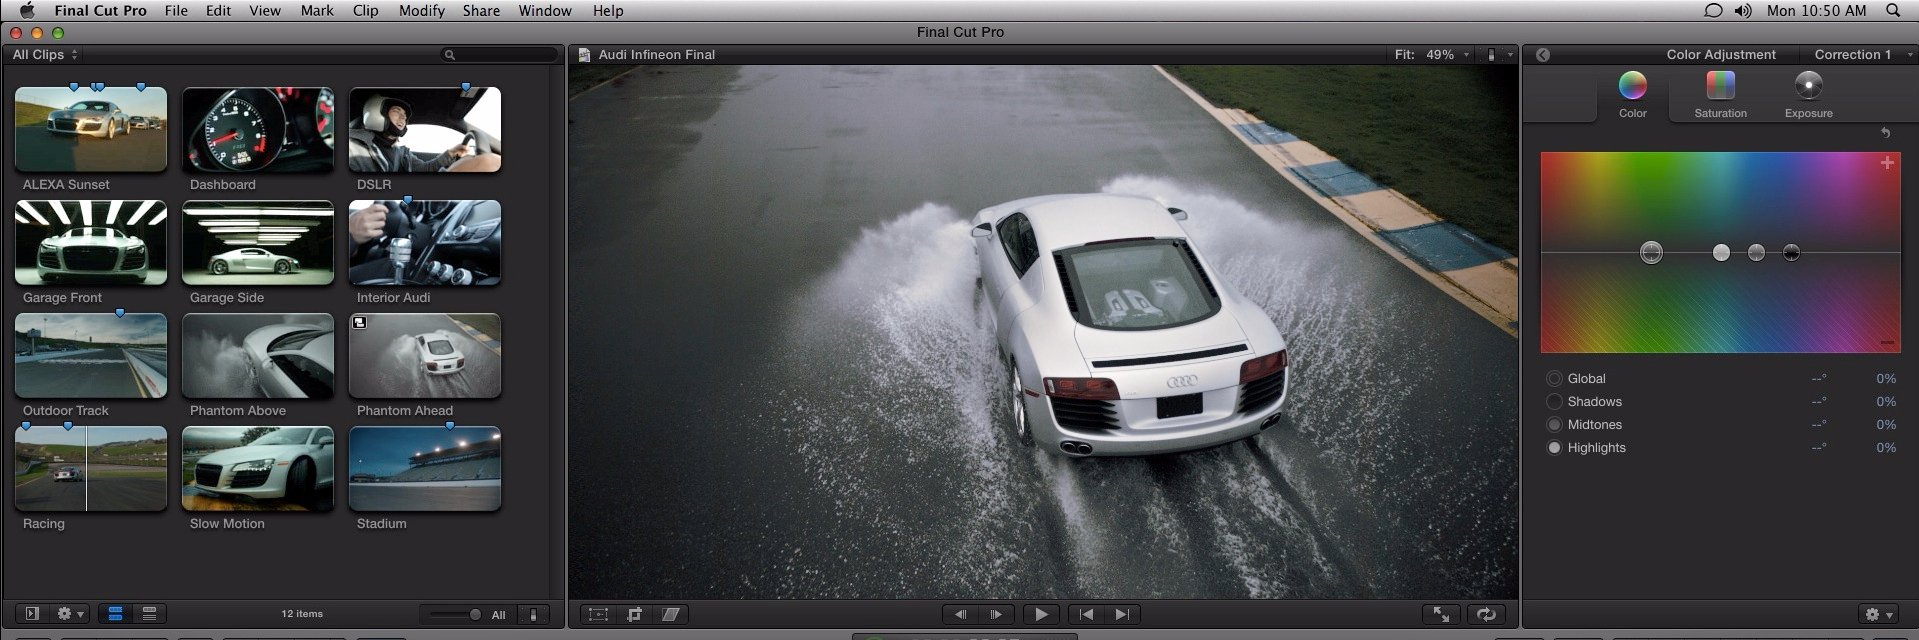Select the Racing clip thumbnail
The image size is (1919, 640).
pyautogui.click(x=91, y=468)
